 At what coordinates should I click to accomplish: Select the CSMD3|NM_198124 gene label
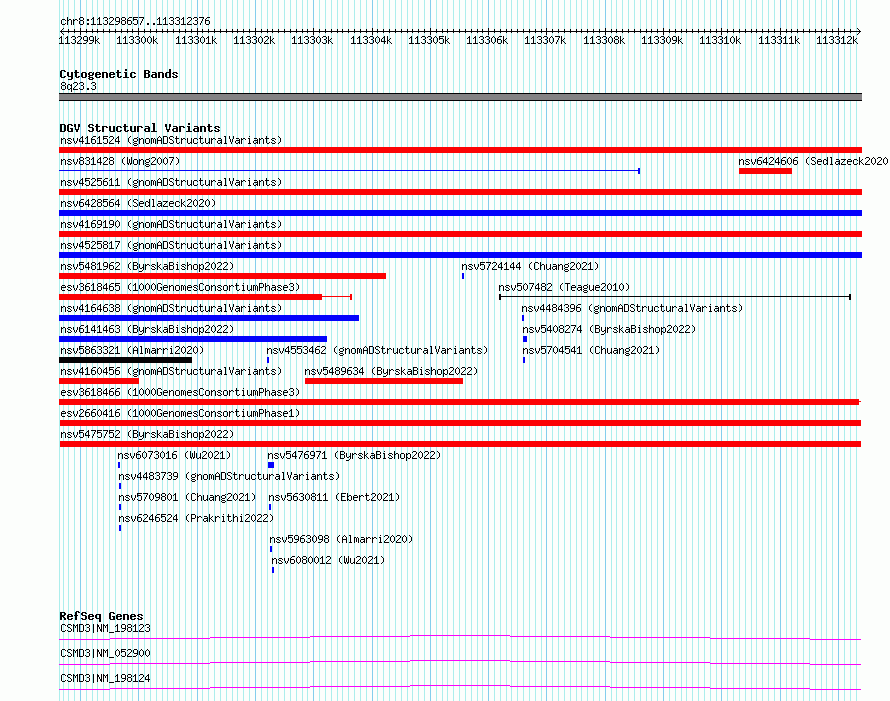pyautogui.click(x=105, y=678)
